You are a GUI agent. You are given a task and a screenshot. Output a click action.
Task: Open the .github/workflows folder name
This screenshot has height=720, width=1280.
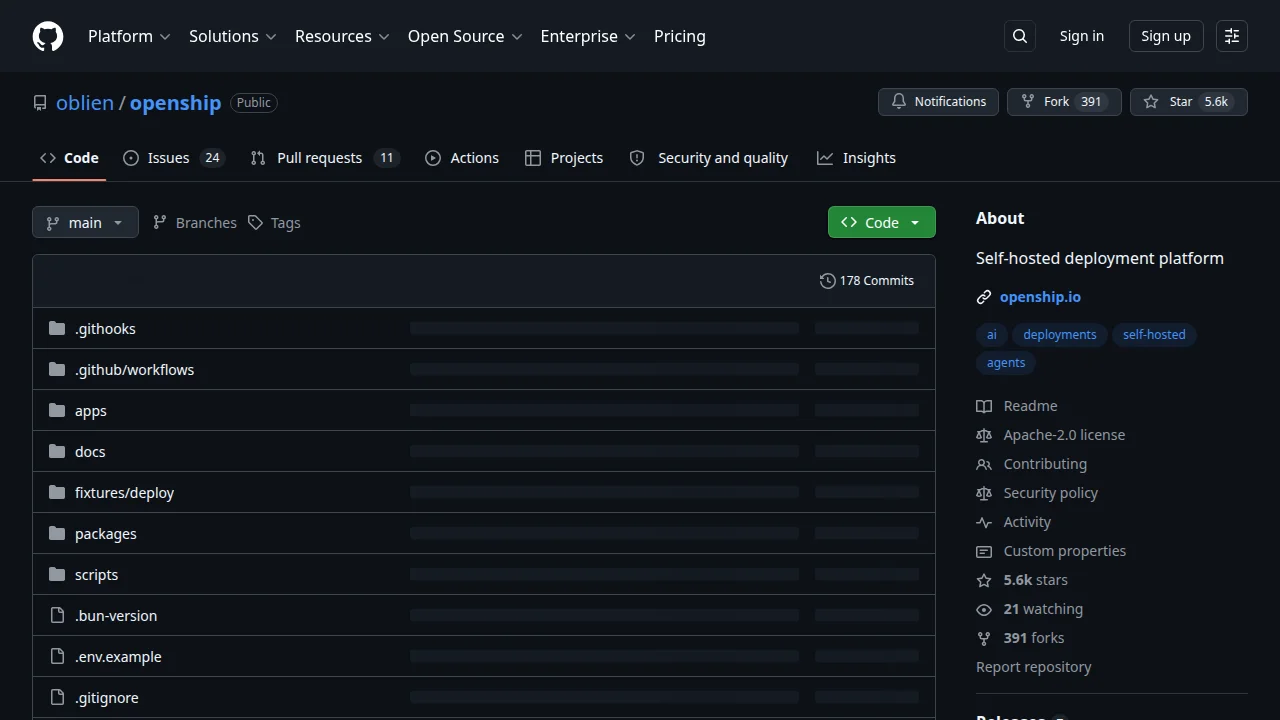[x=134, y=370]
